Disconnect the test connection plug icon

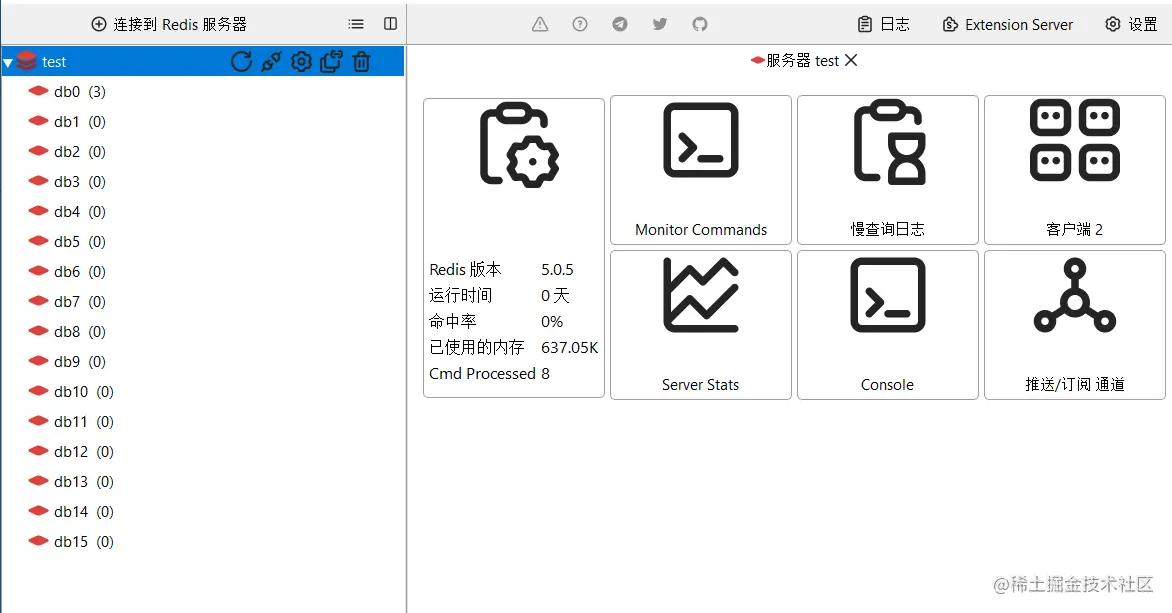(271, 61)
